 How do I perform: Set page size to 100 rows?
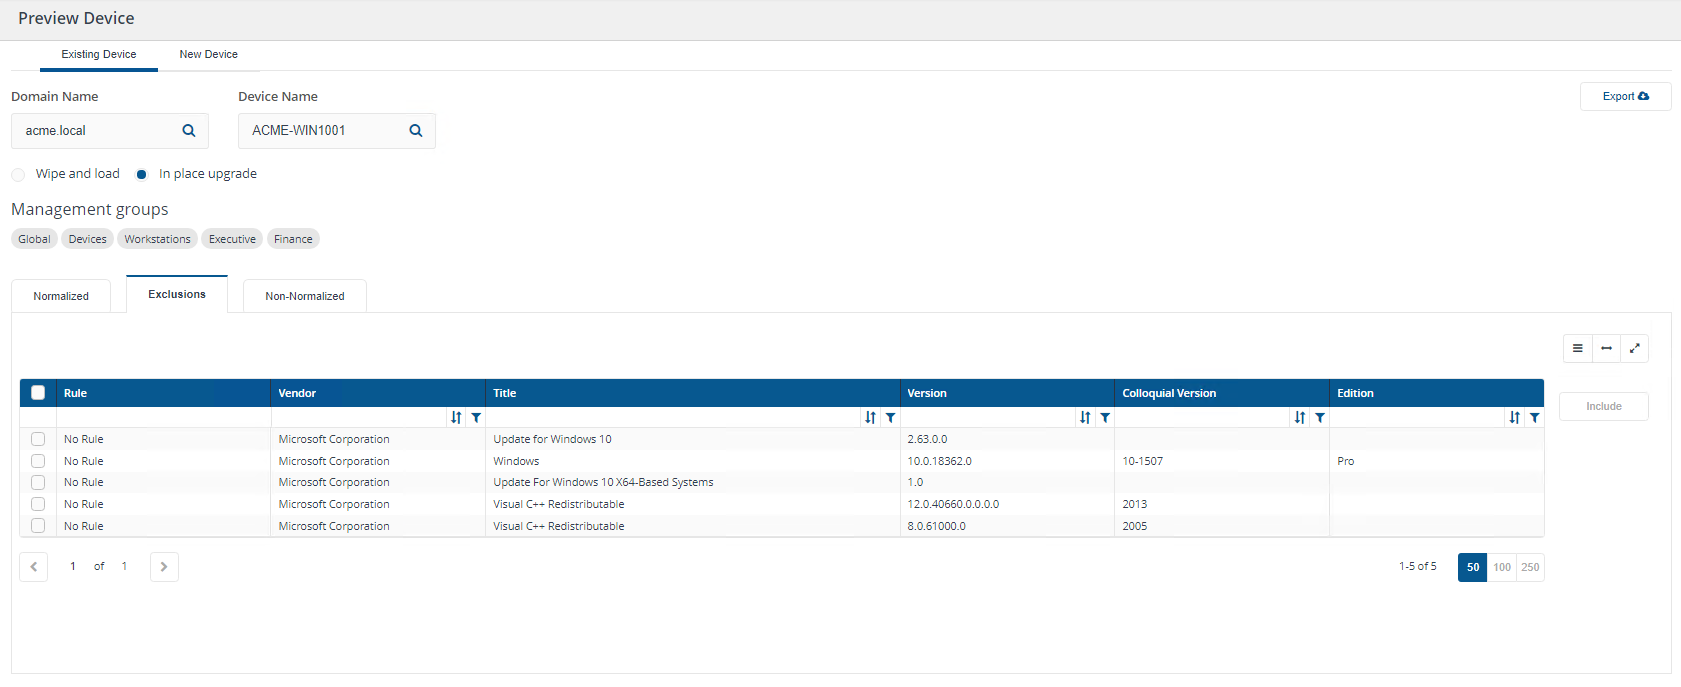coord(1501,567)
